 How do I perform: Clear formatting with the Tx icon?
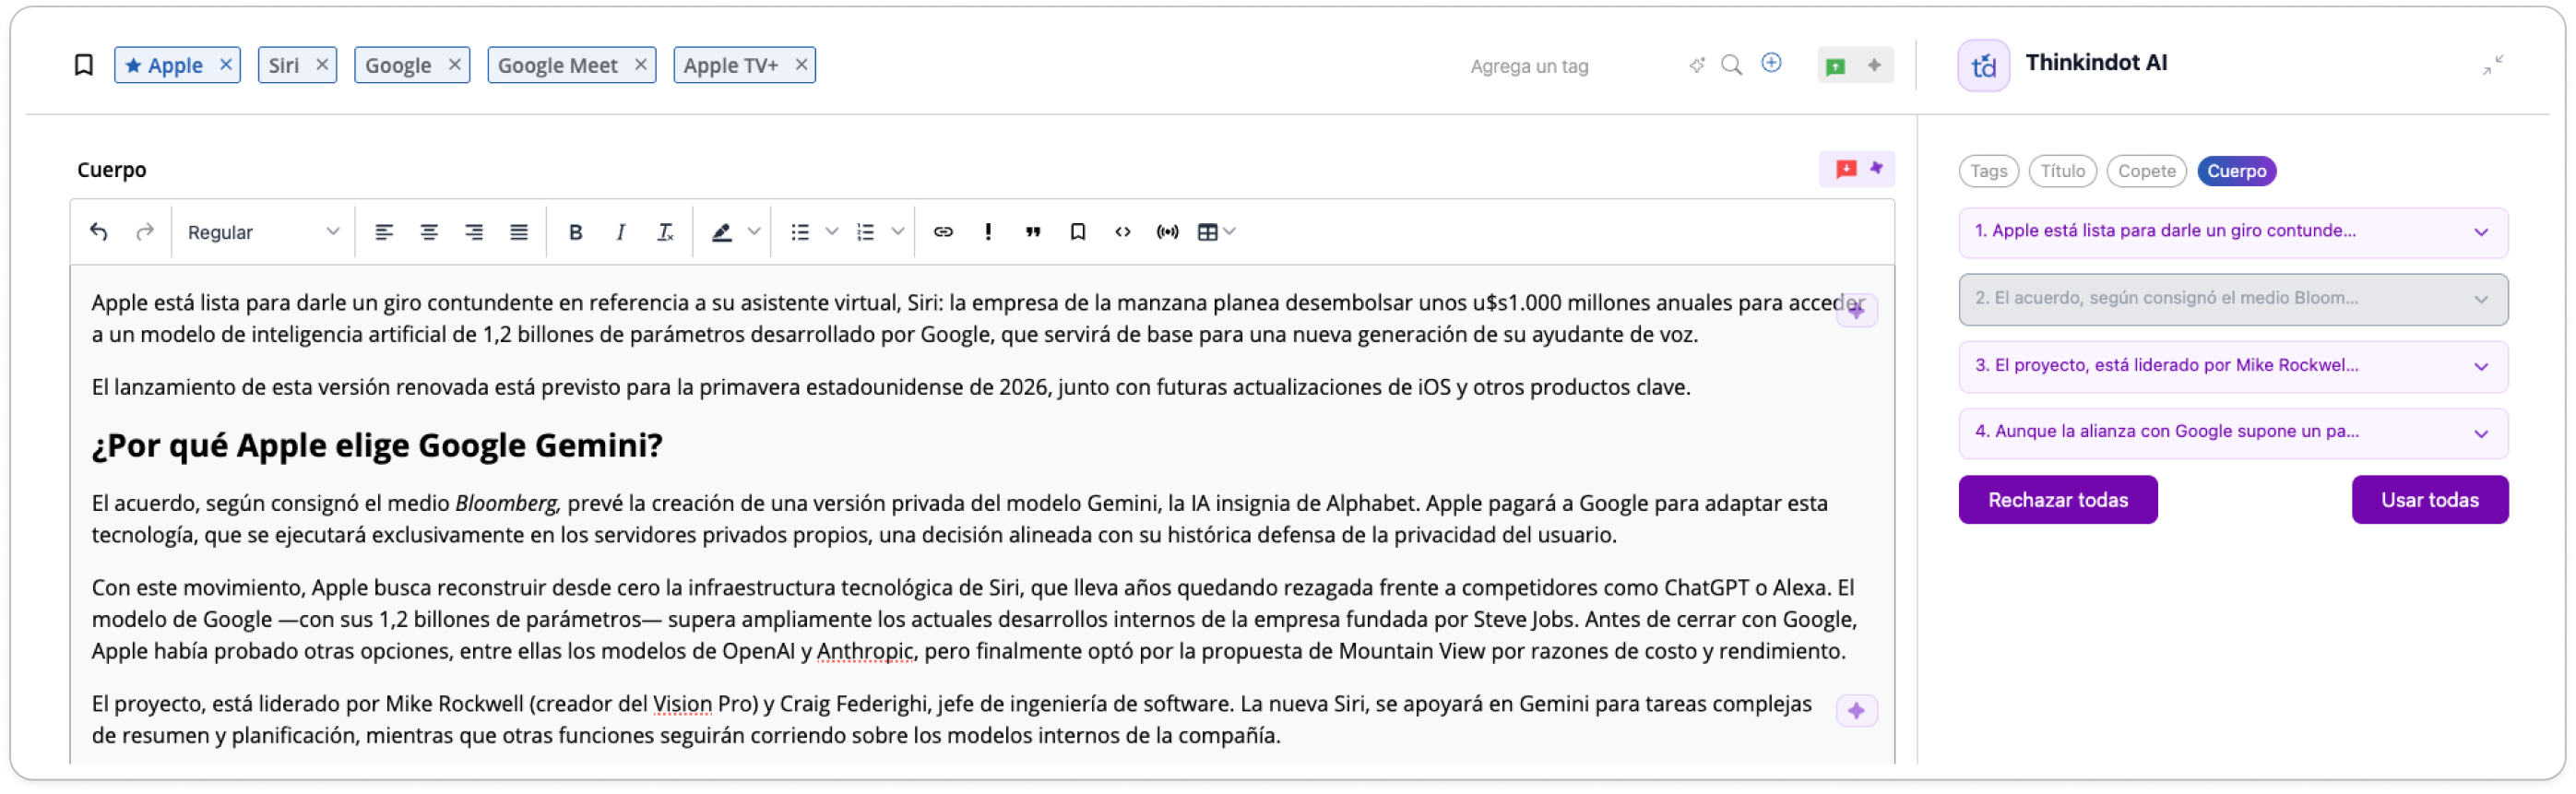(665, 232)
